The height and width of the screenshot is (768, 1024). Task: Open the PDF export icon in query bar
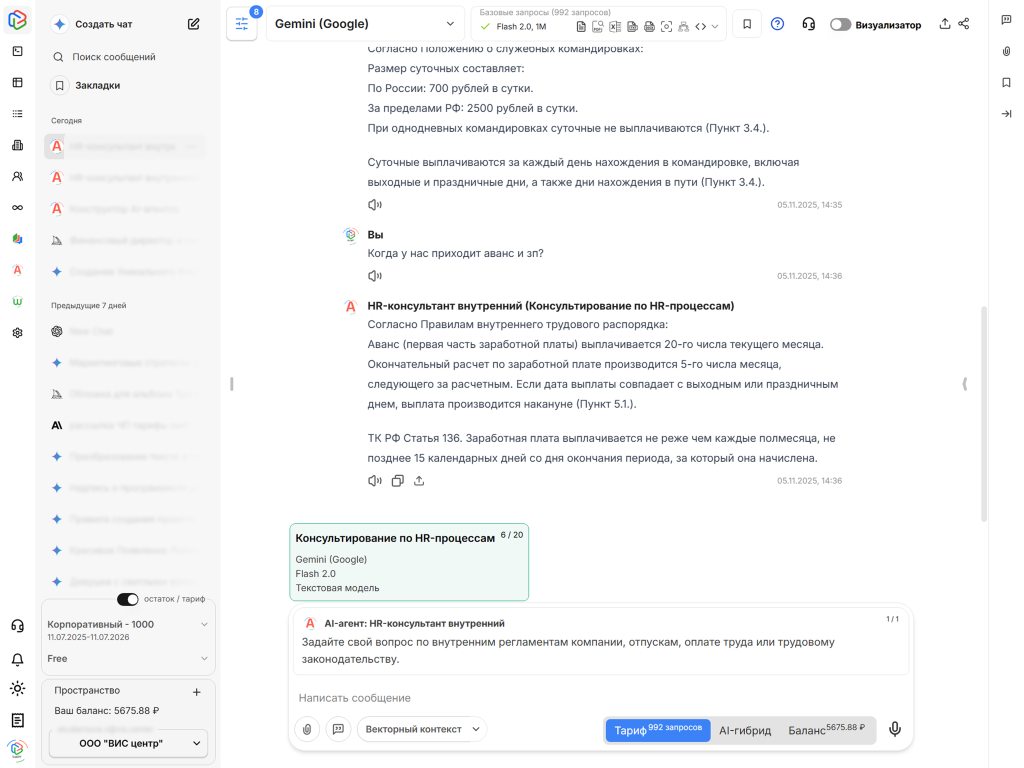(x=597, y=25)
